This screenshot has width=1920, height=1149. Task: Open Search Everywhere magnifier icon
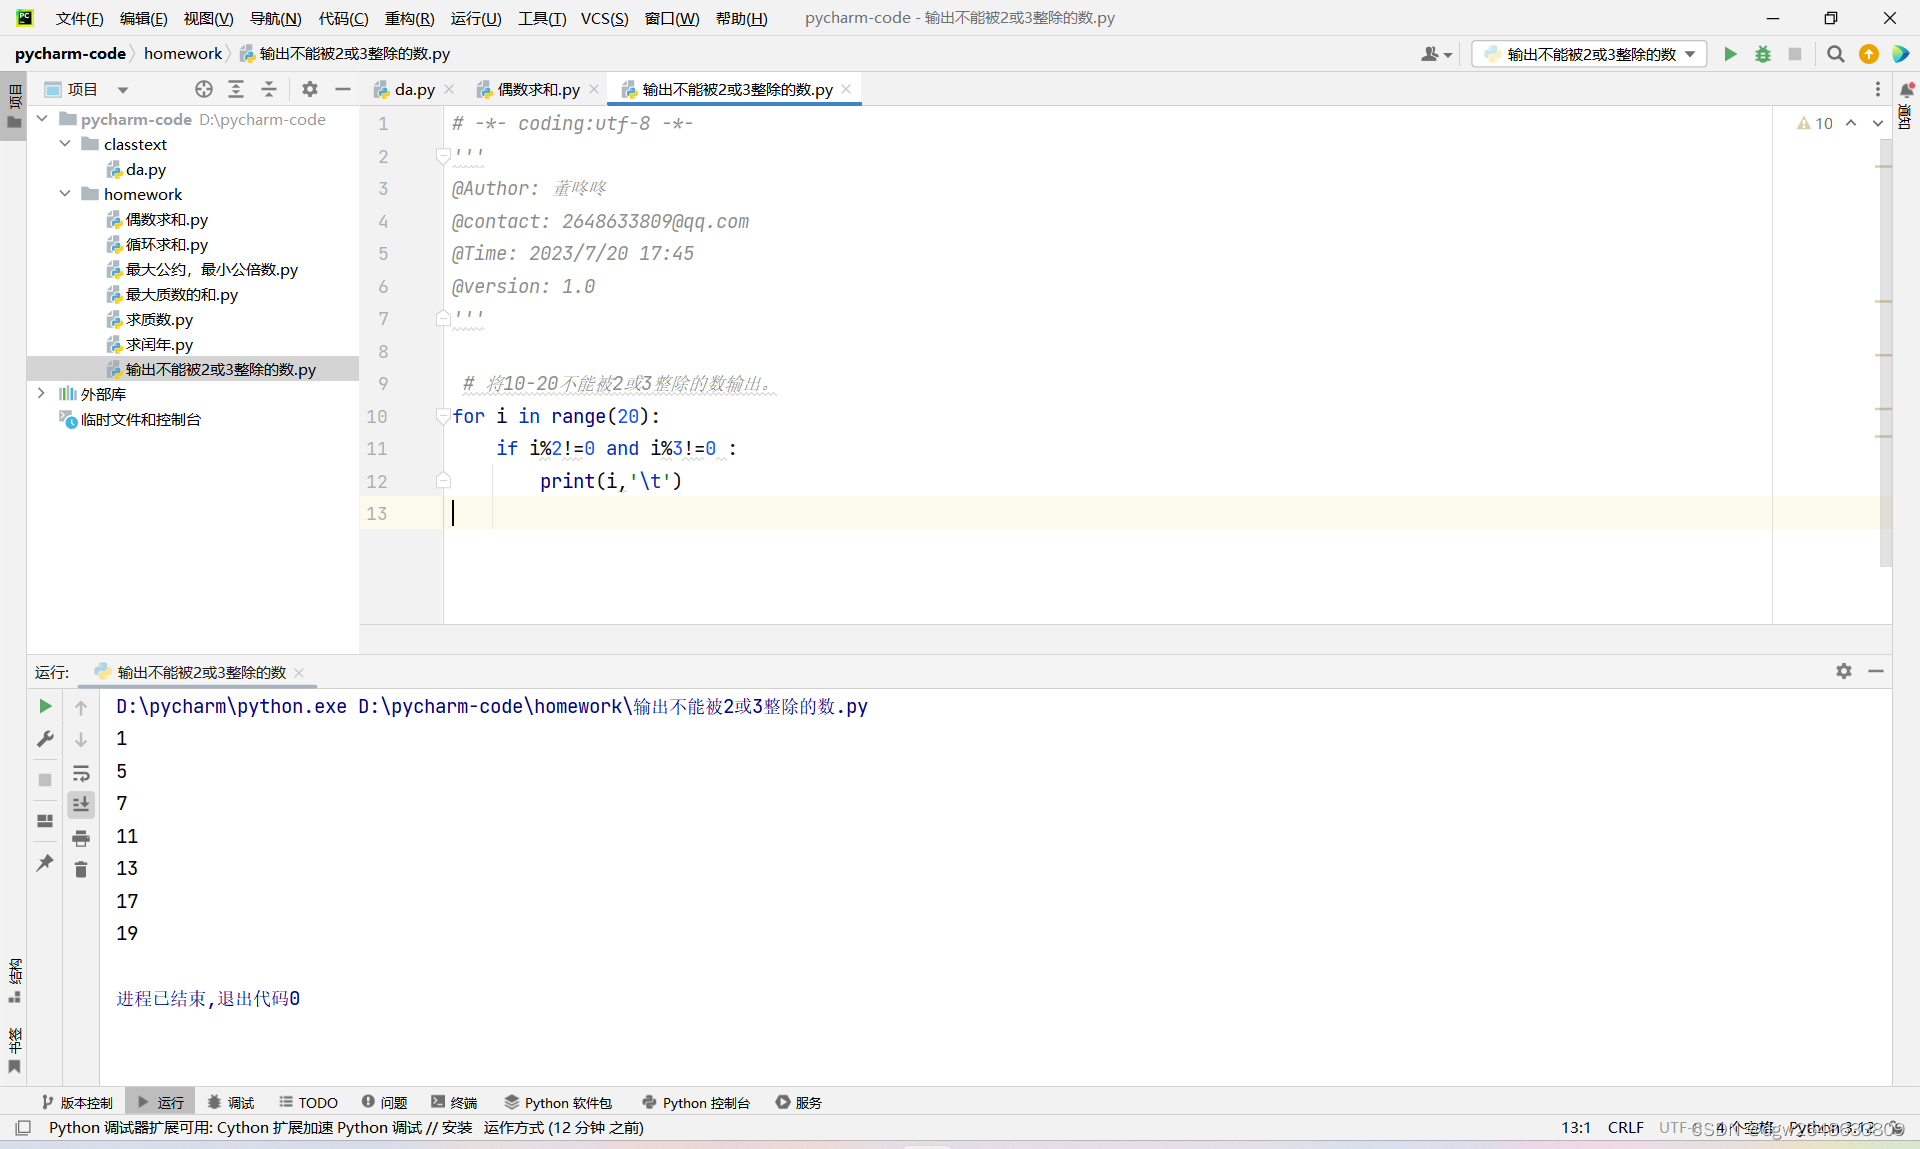1835,54
